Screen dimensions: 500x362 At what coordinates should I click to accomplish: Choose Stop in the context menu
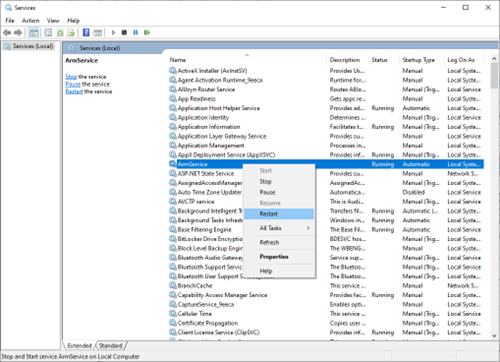point(279,182)
